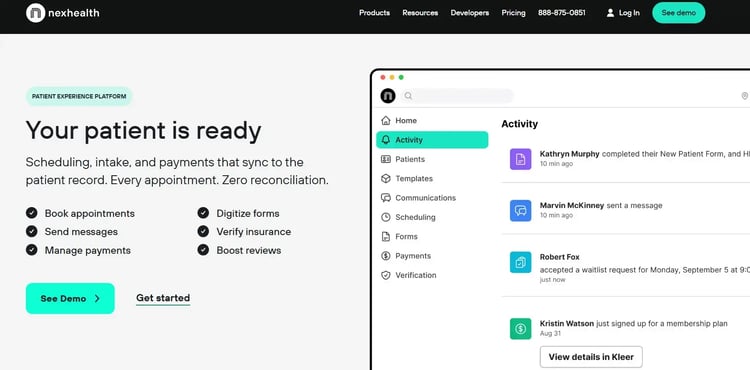Viewport: 750px width, 370px height.
Task: Click the nexhealth logo icon
Action: click(35, 13)
